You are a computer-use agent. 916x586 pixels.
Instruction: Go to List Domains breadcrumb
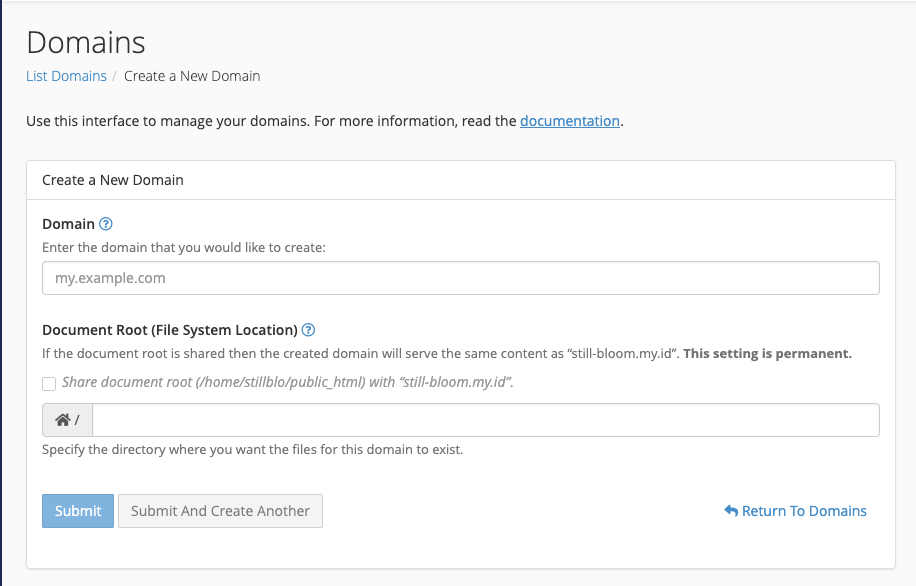click(x=66, y=76)
